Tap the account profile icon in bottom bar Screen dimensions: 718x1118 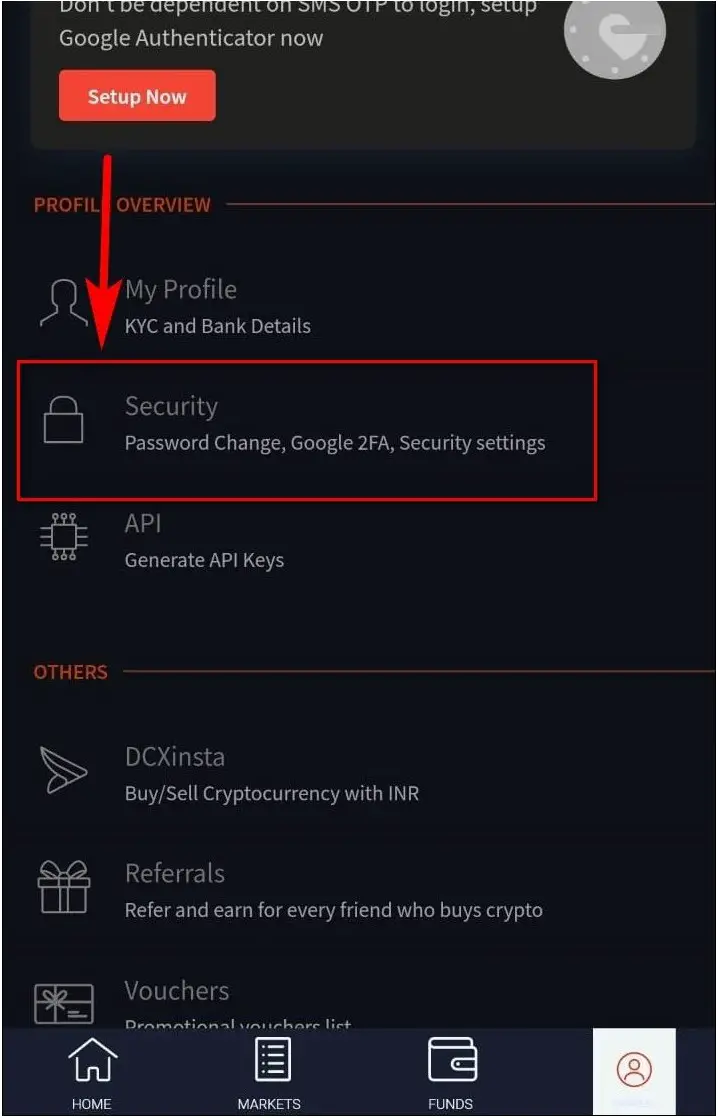634,1071
